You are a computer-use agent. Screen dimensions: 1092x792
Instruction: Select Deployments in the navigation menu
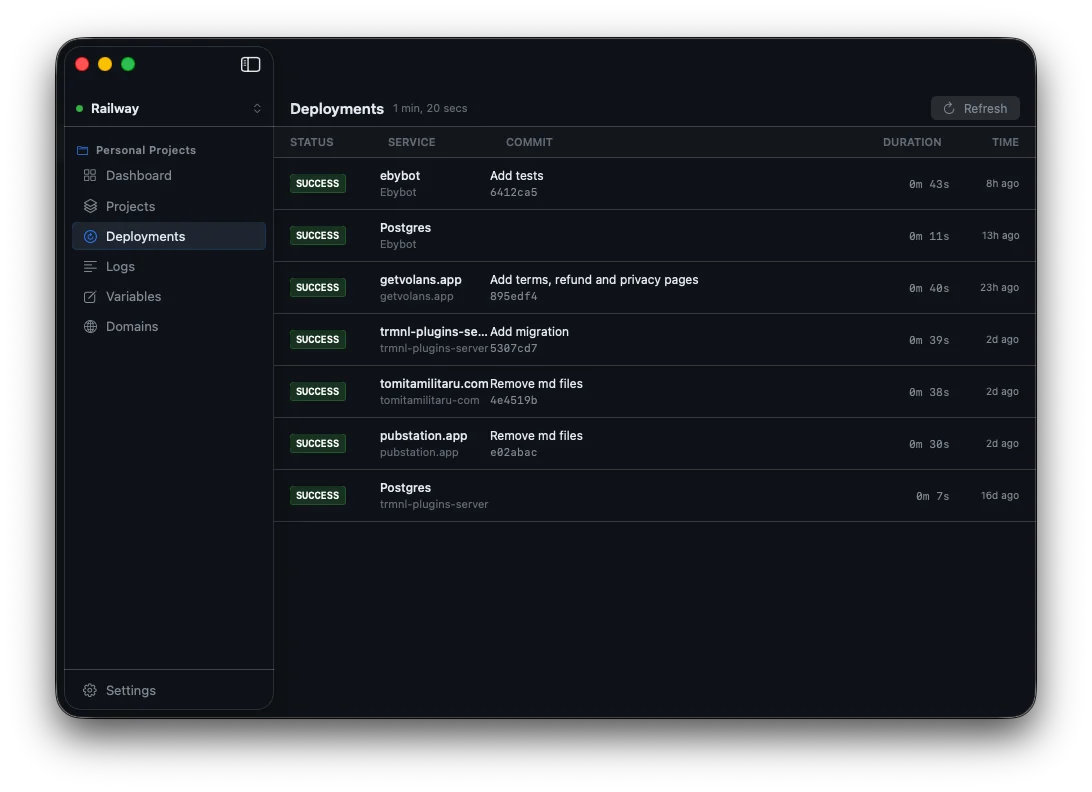pos(145,236)
